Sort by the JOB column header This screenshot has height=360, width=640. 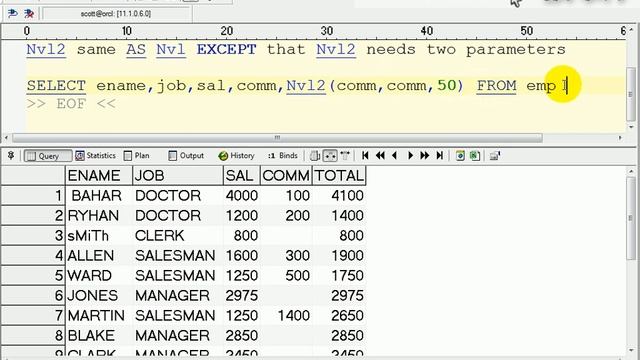[178, 176]
